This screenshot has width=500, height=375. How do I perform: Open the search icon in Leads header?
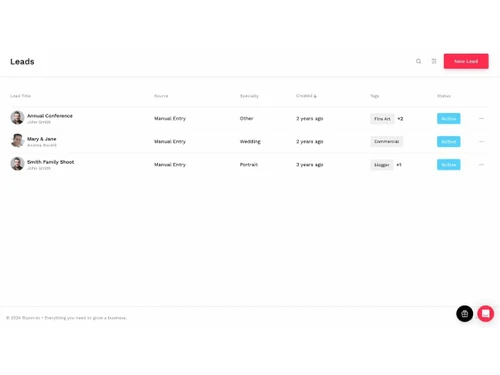[x=418, y=61]
